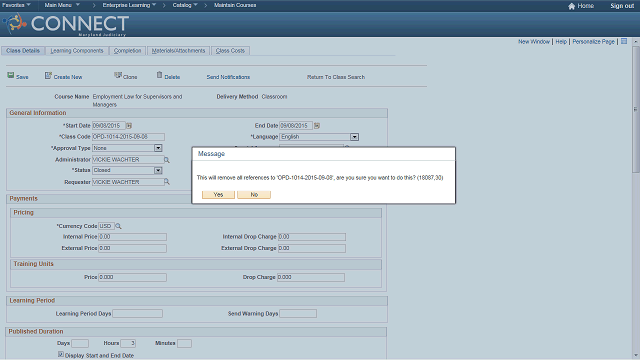This screenshot has width=640, height=360.
Task: Click the Clone icon
Action: pos(118,76)
